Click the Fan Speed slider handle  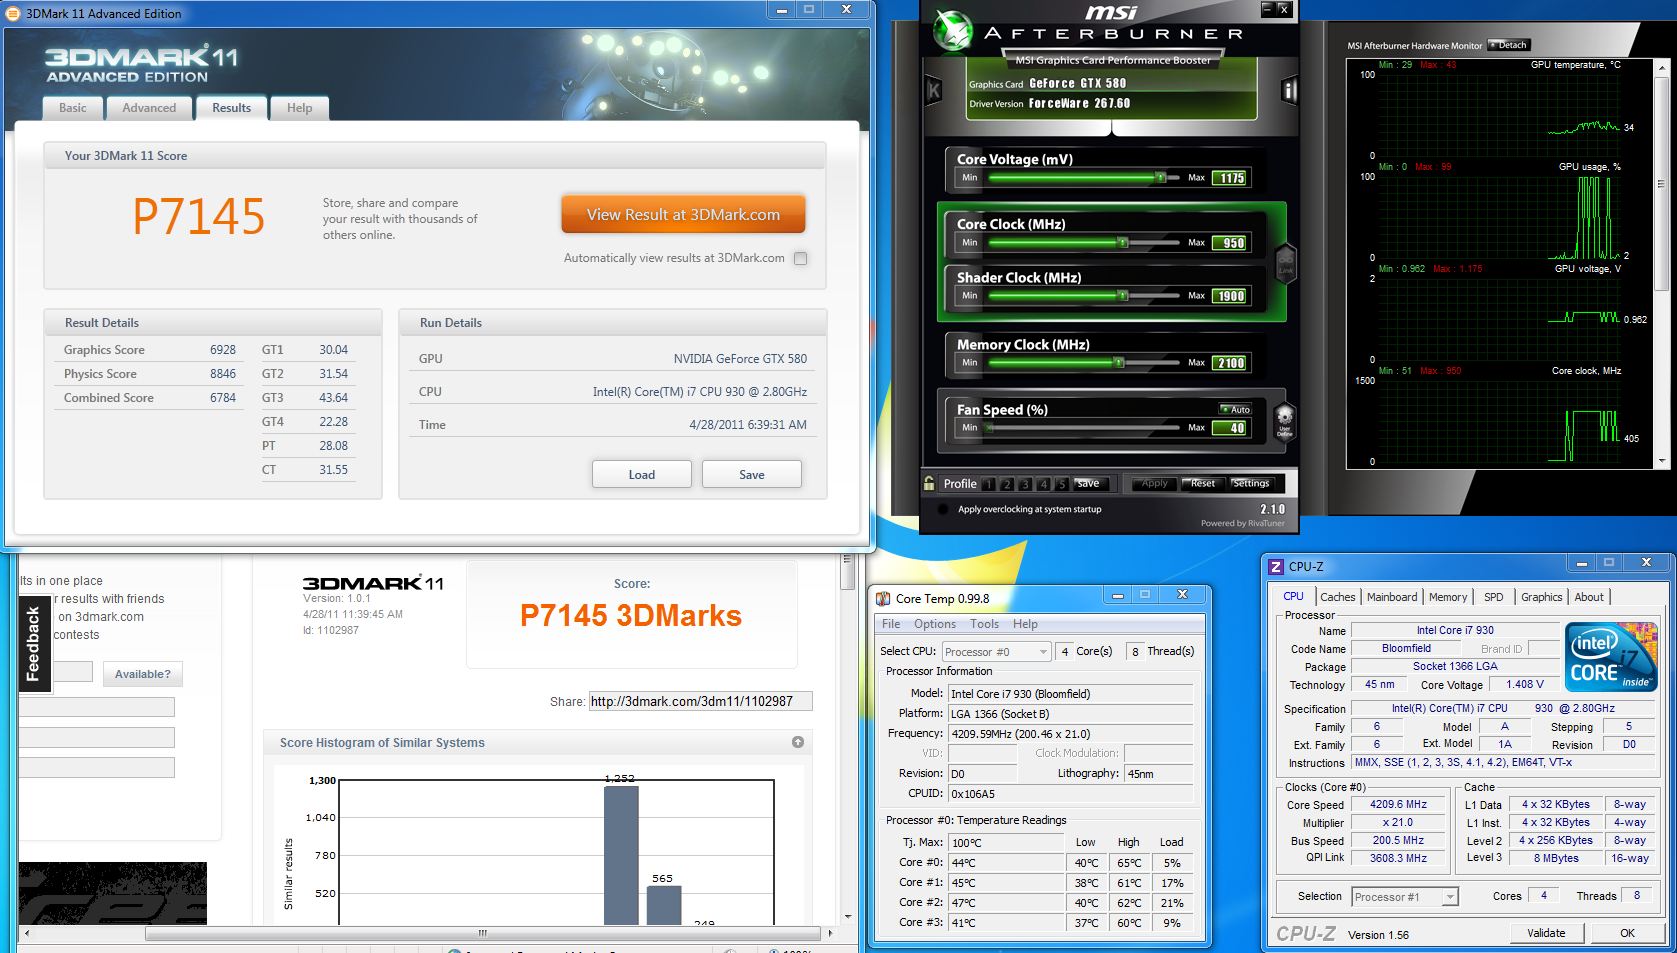coord(990,428)
